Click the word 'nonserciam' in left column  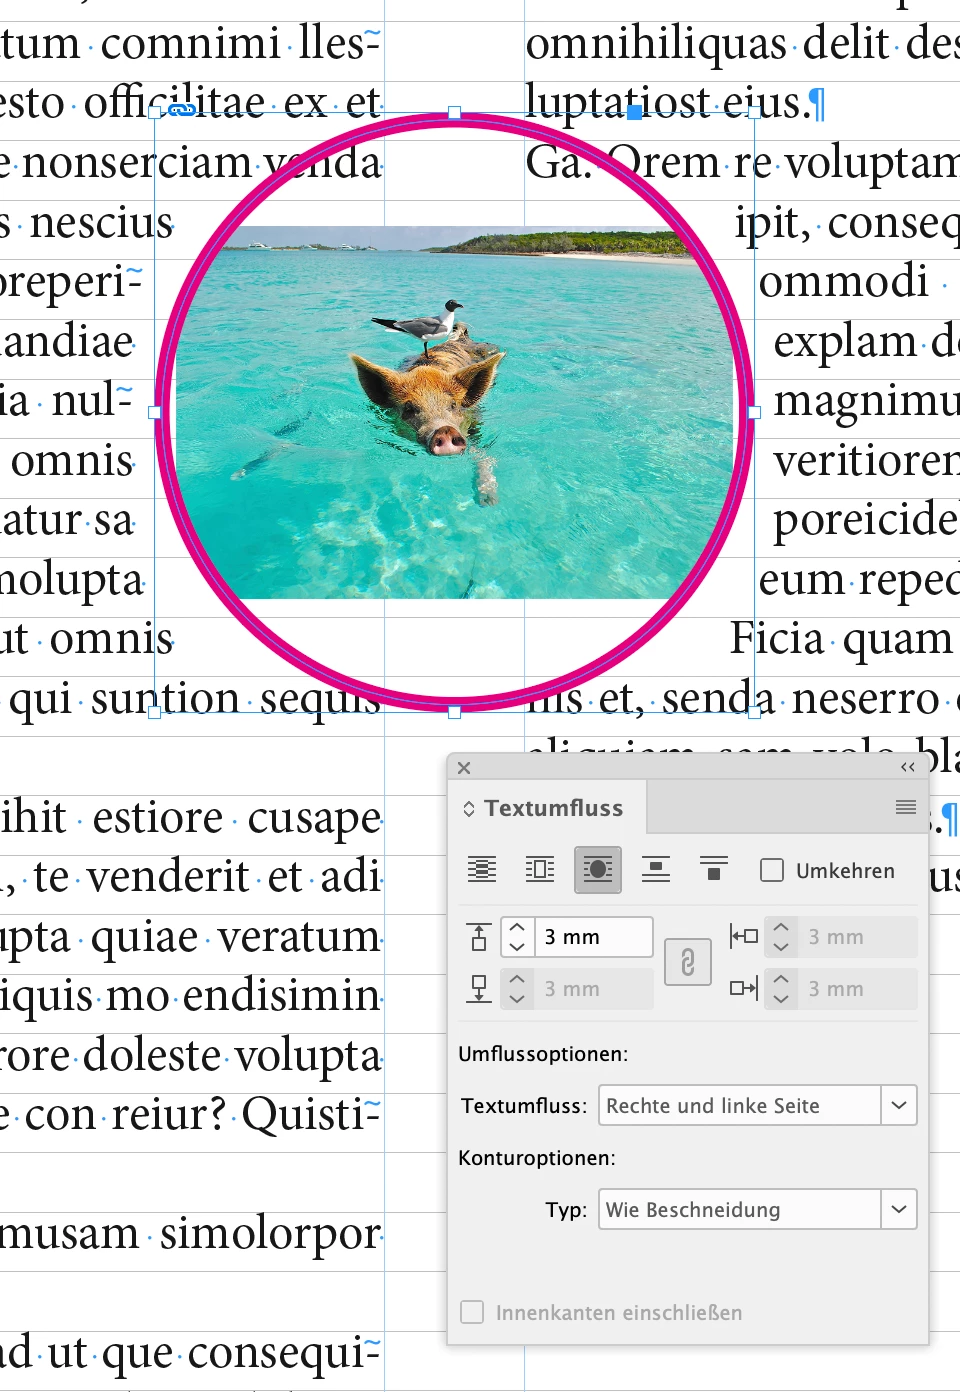coord(136,163)
